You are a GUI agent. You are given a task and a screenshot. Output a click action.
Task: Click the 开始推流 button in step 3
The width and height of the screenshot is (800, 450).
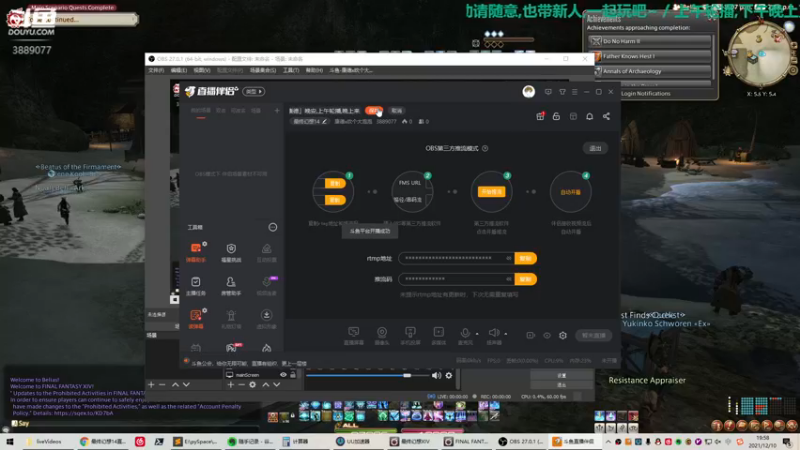coord(491,192)
